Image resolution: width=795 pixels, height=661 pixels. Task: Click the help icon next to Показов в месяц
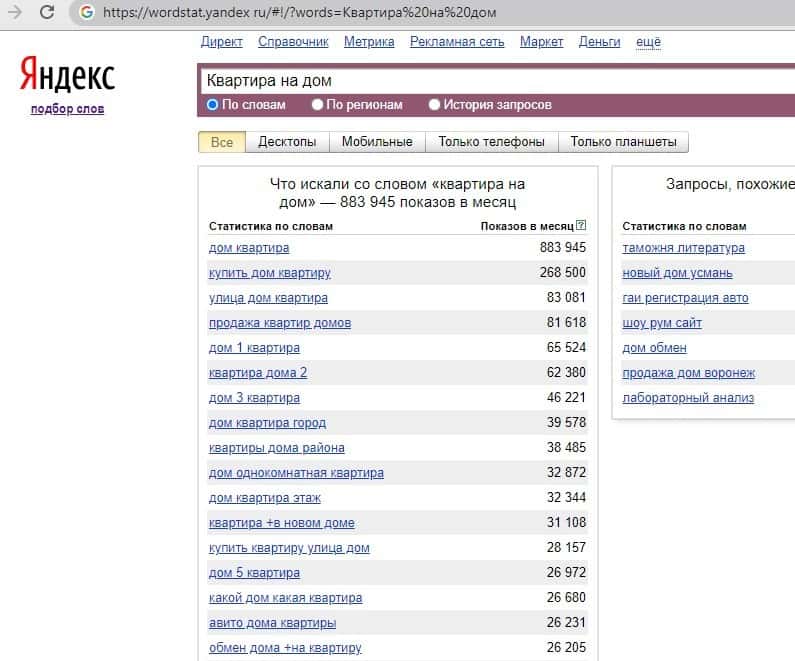[x=581, y=226]
